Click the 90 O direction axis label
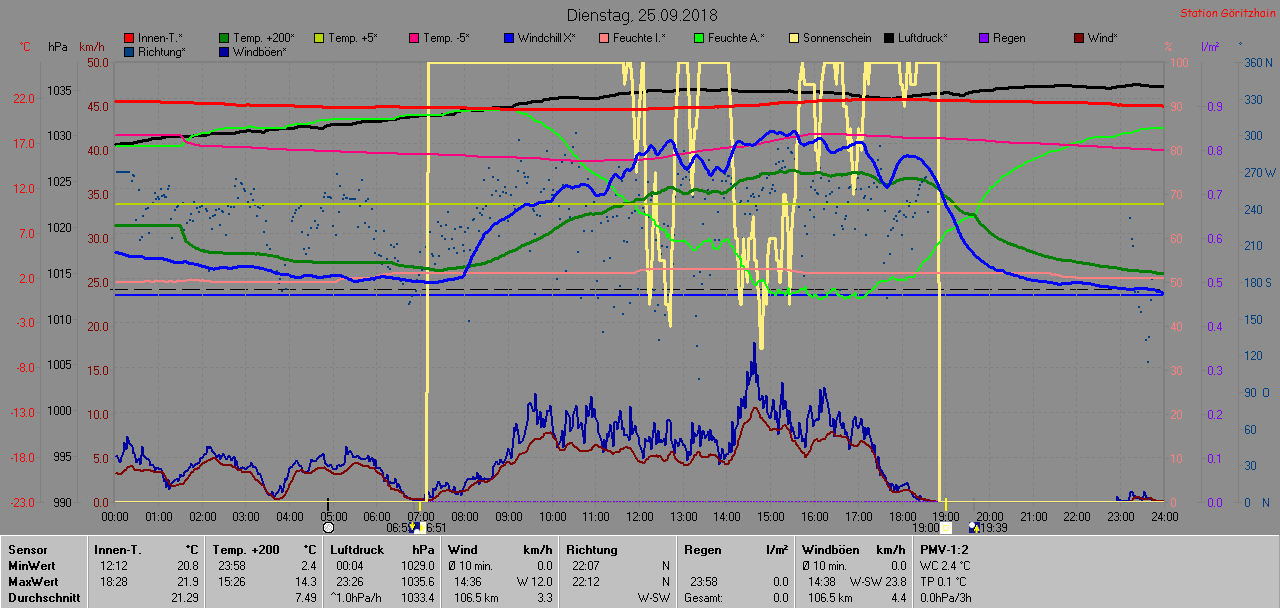The width and height of the screenshot is (1280, 608). 1256,393
